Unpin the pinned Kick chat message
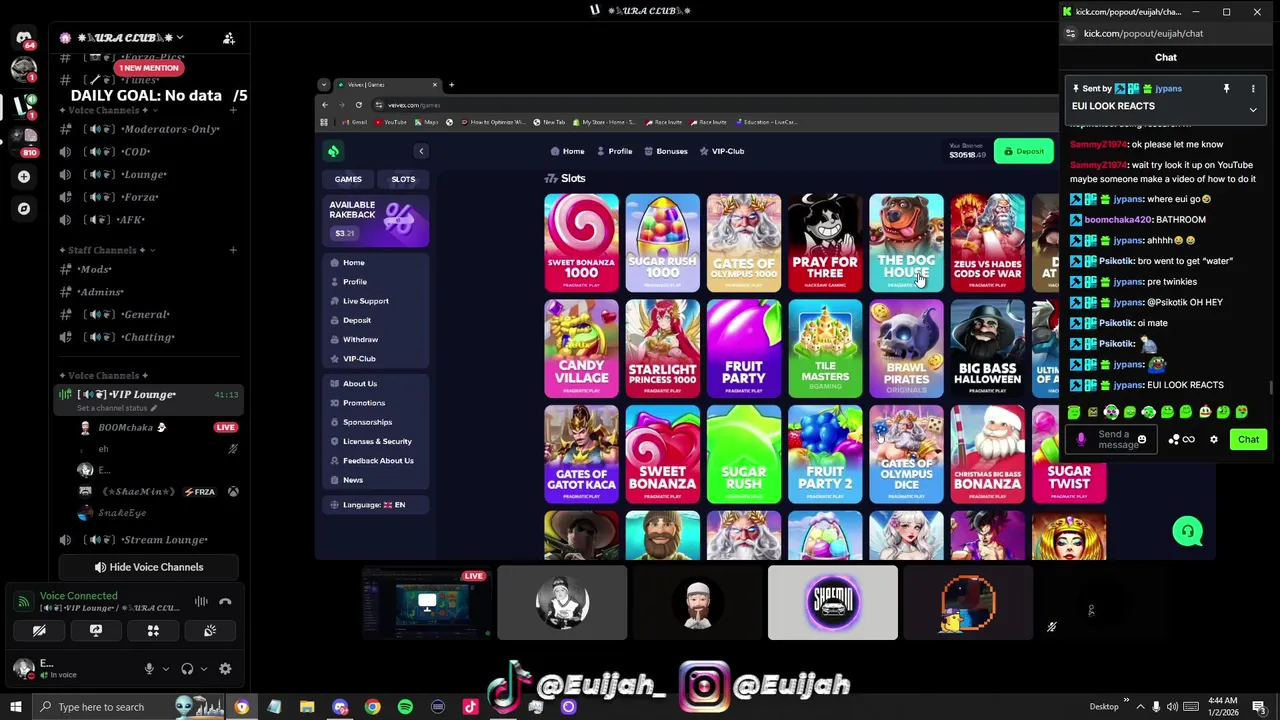The image size is (1280, 720). point(1226,89)
